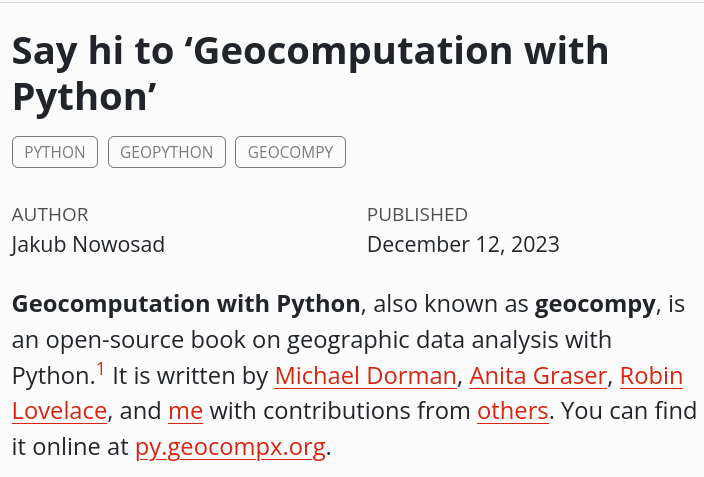
Task: Select the GEOCOMPY category tag
Action: tap(290, 152)
